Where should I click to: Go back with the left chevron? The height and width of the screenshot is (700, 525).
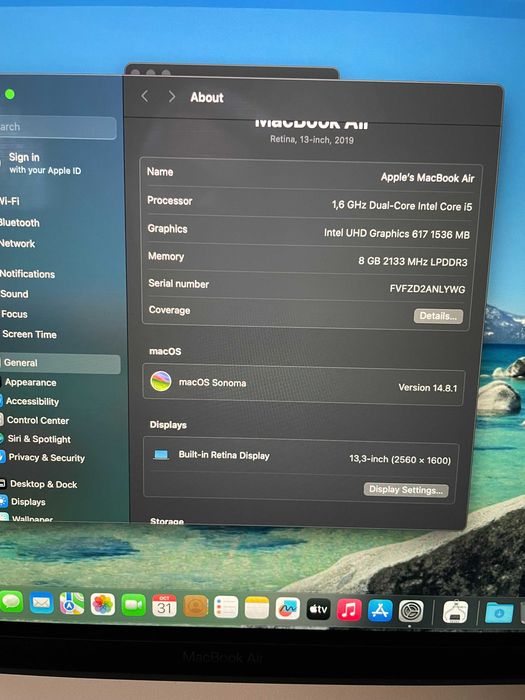pyautogui.click(x=144, y=96)
